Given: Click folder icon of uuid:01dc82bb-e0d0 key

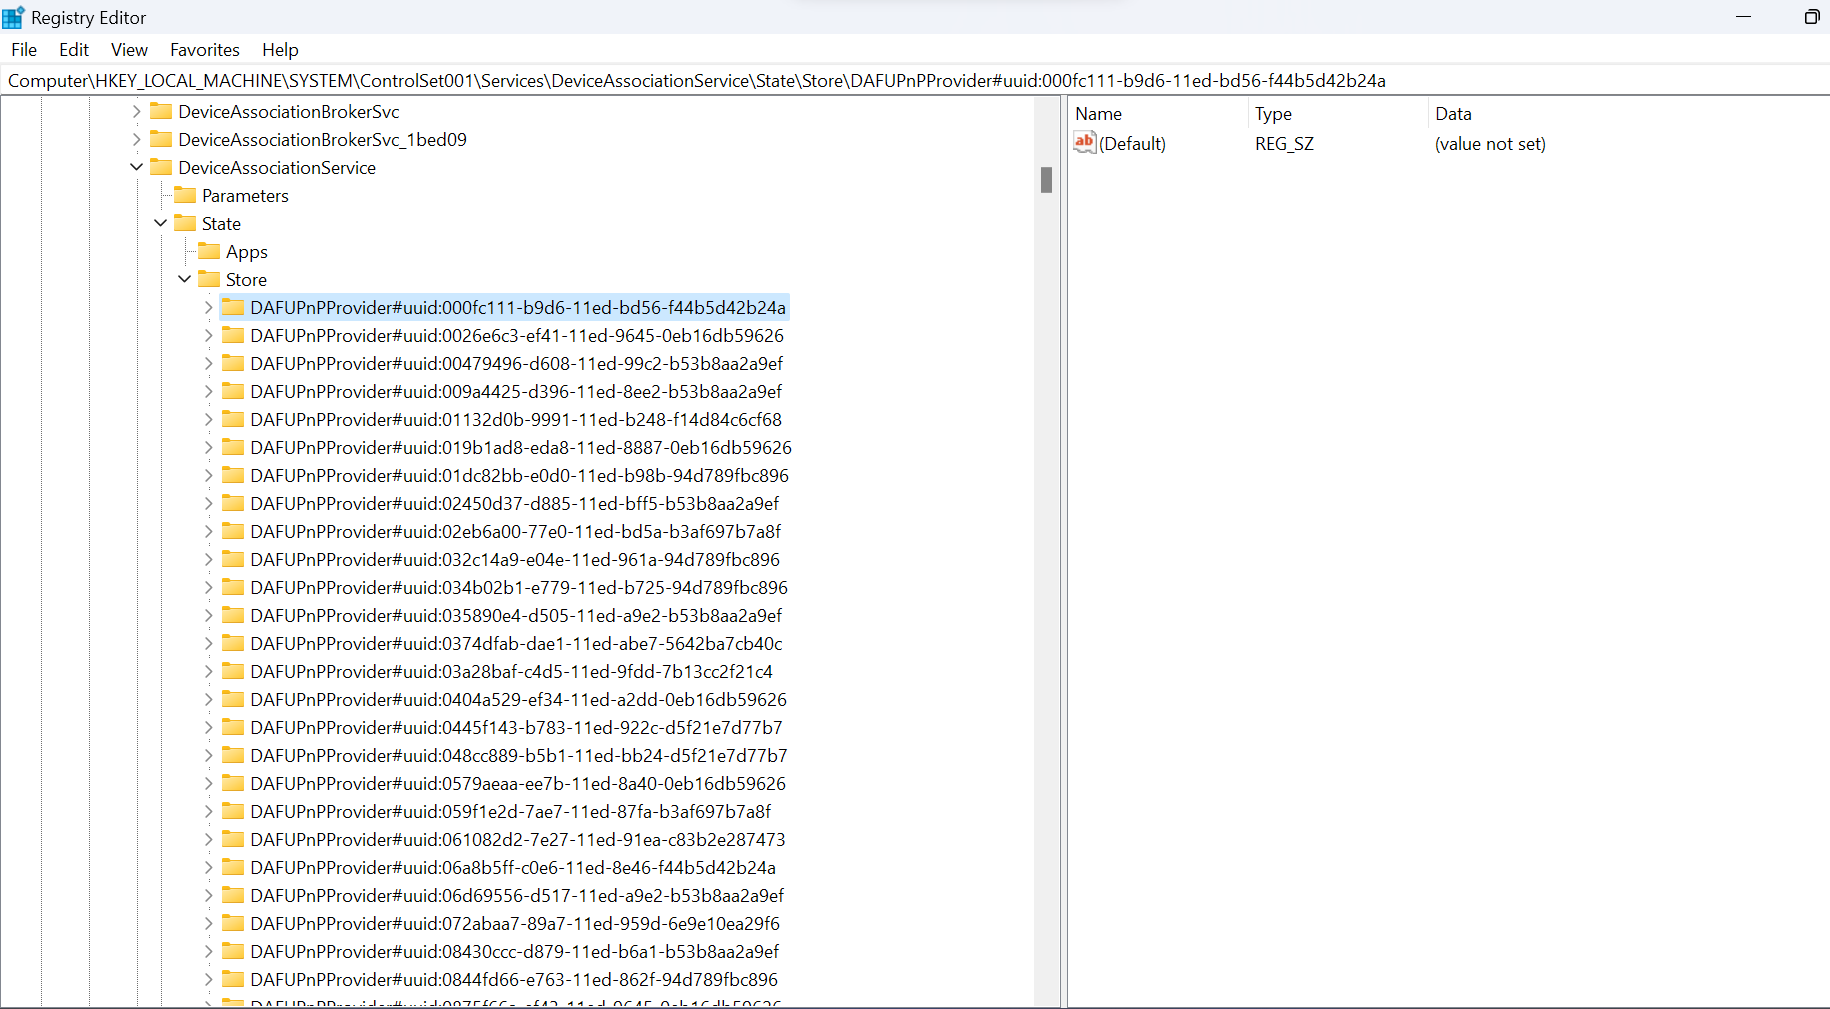Looking at the screenshot, I should pos(233,475).
